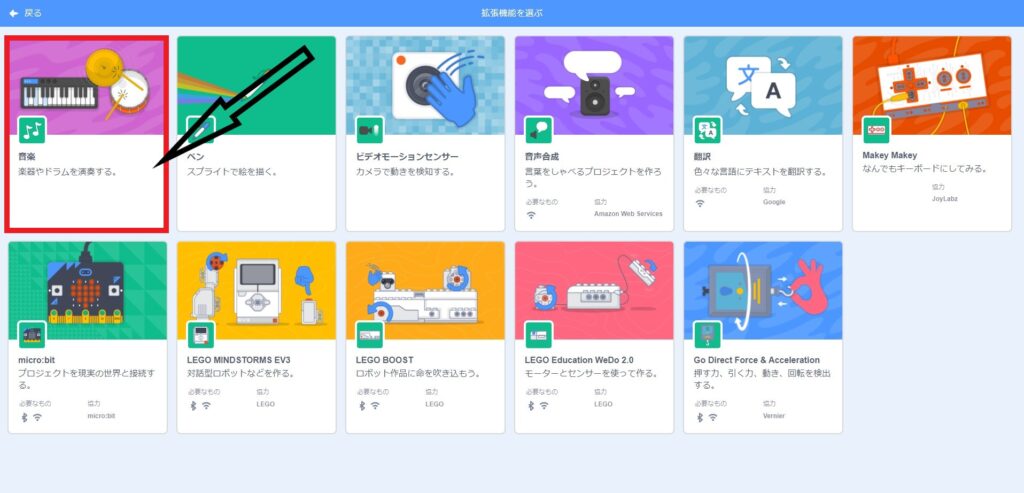Click 楽器やドラムを演奏する description
The image size is (1024, 493).
click(67, 172)
